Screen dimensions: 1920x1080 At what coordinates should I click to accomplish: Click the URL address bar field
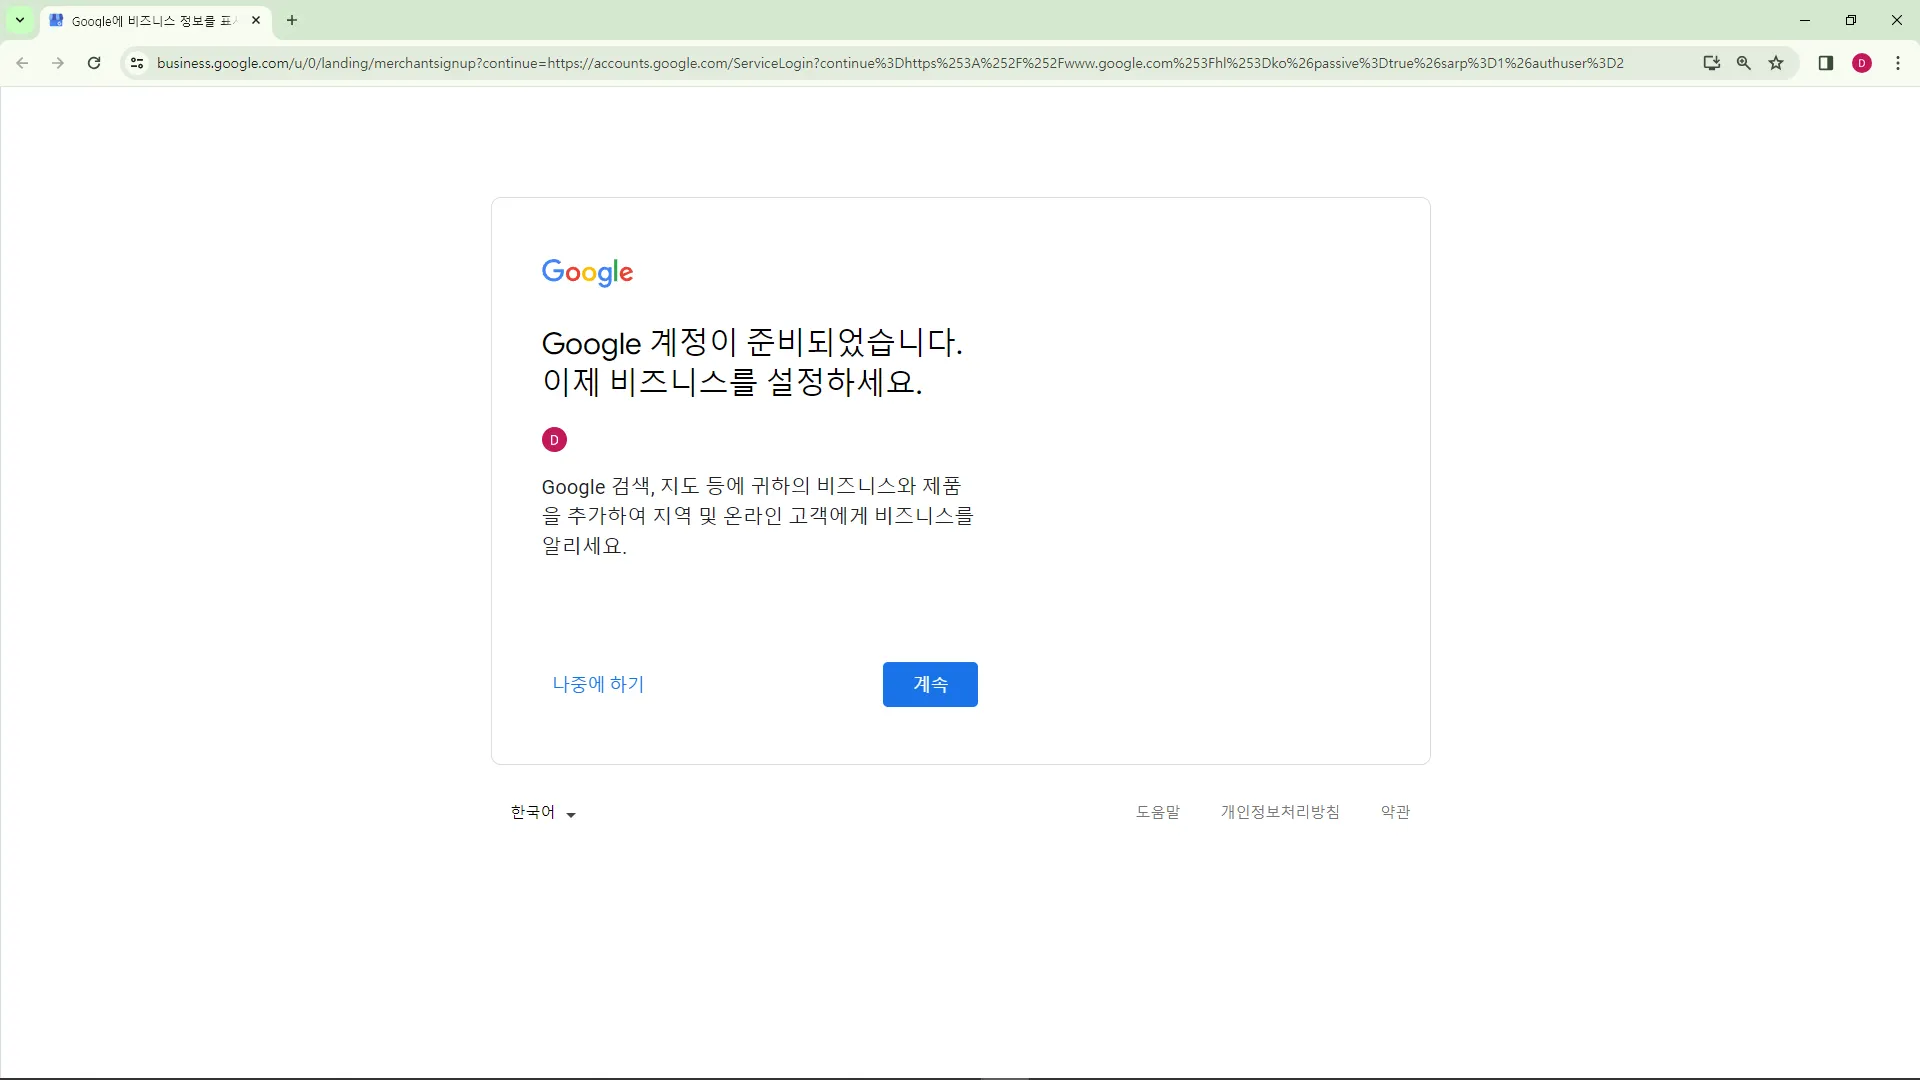[890, 63]
